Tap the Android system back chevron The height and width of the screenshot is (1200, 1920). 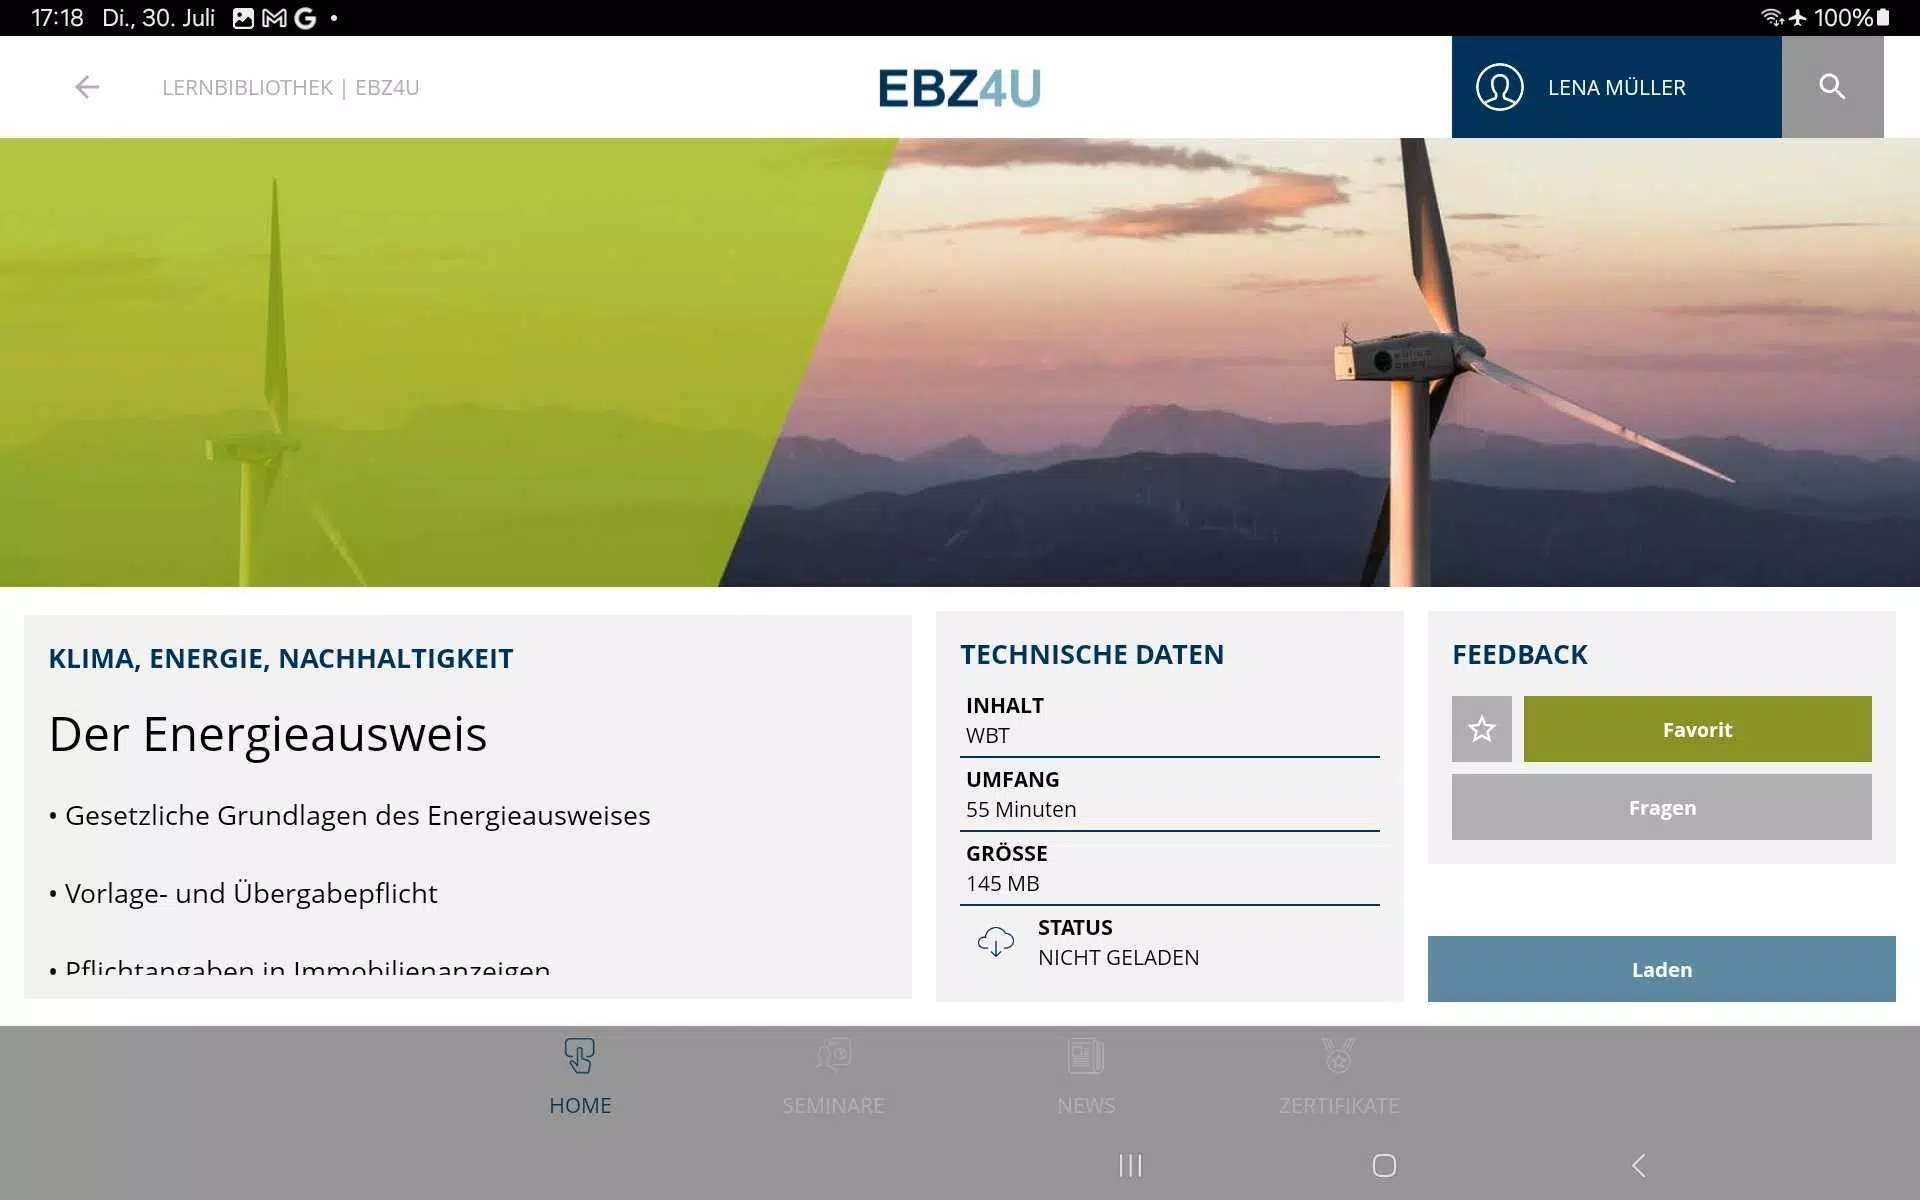(x=1638, y=1165)
